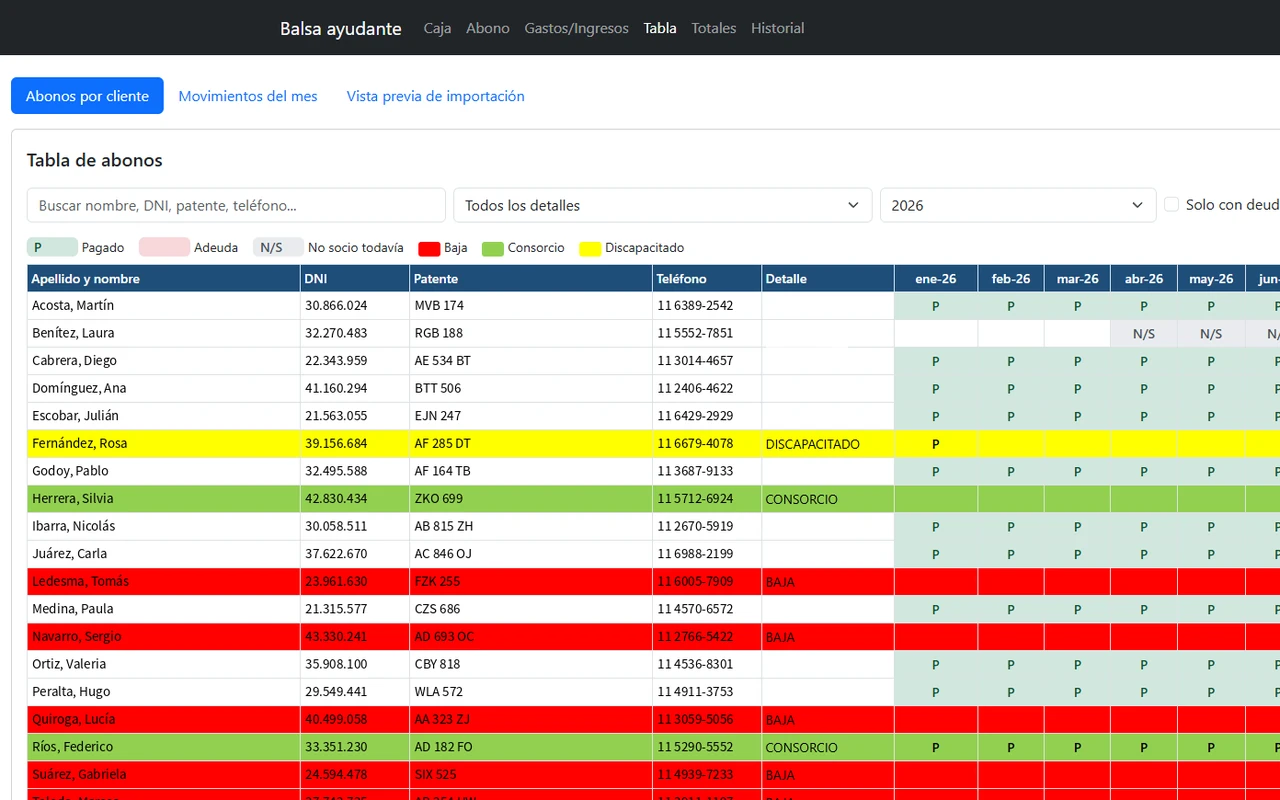Click the gray N/S legend swatch

click(278, 247)
